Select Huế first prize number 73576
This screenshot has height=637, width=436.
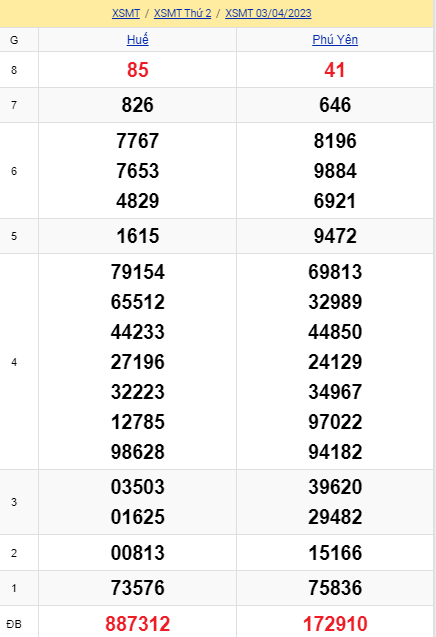(138, 588)
